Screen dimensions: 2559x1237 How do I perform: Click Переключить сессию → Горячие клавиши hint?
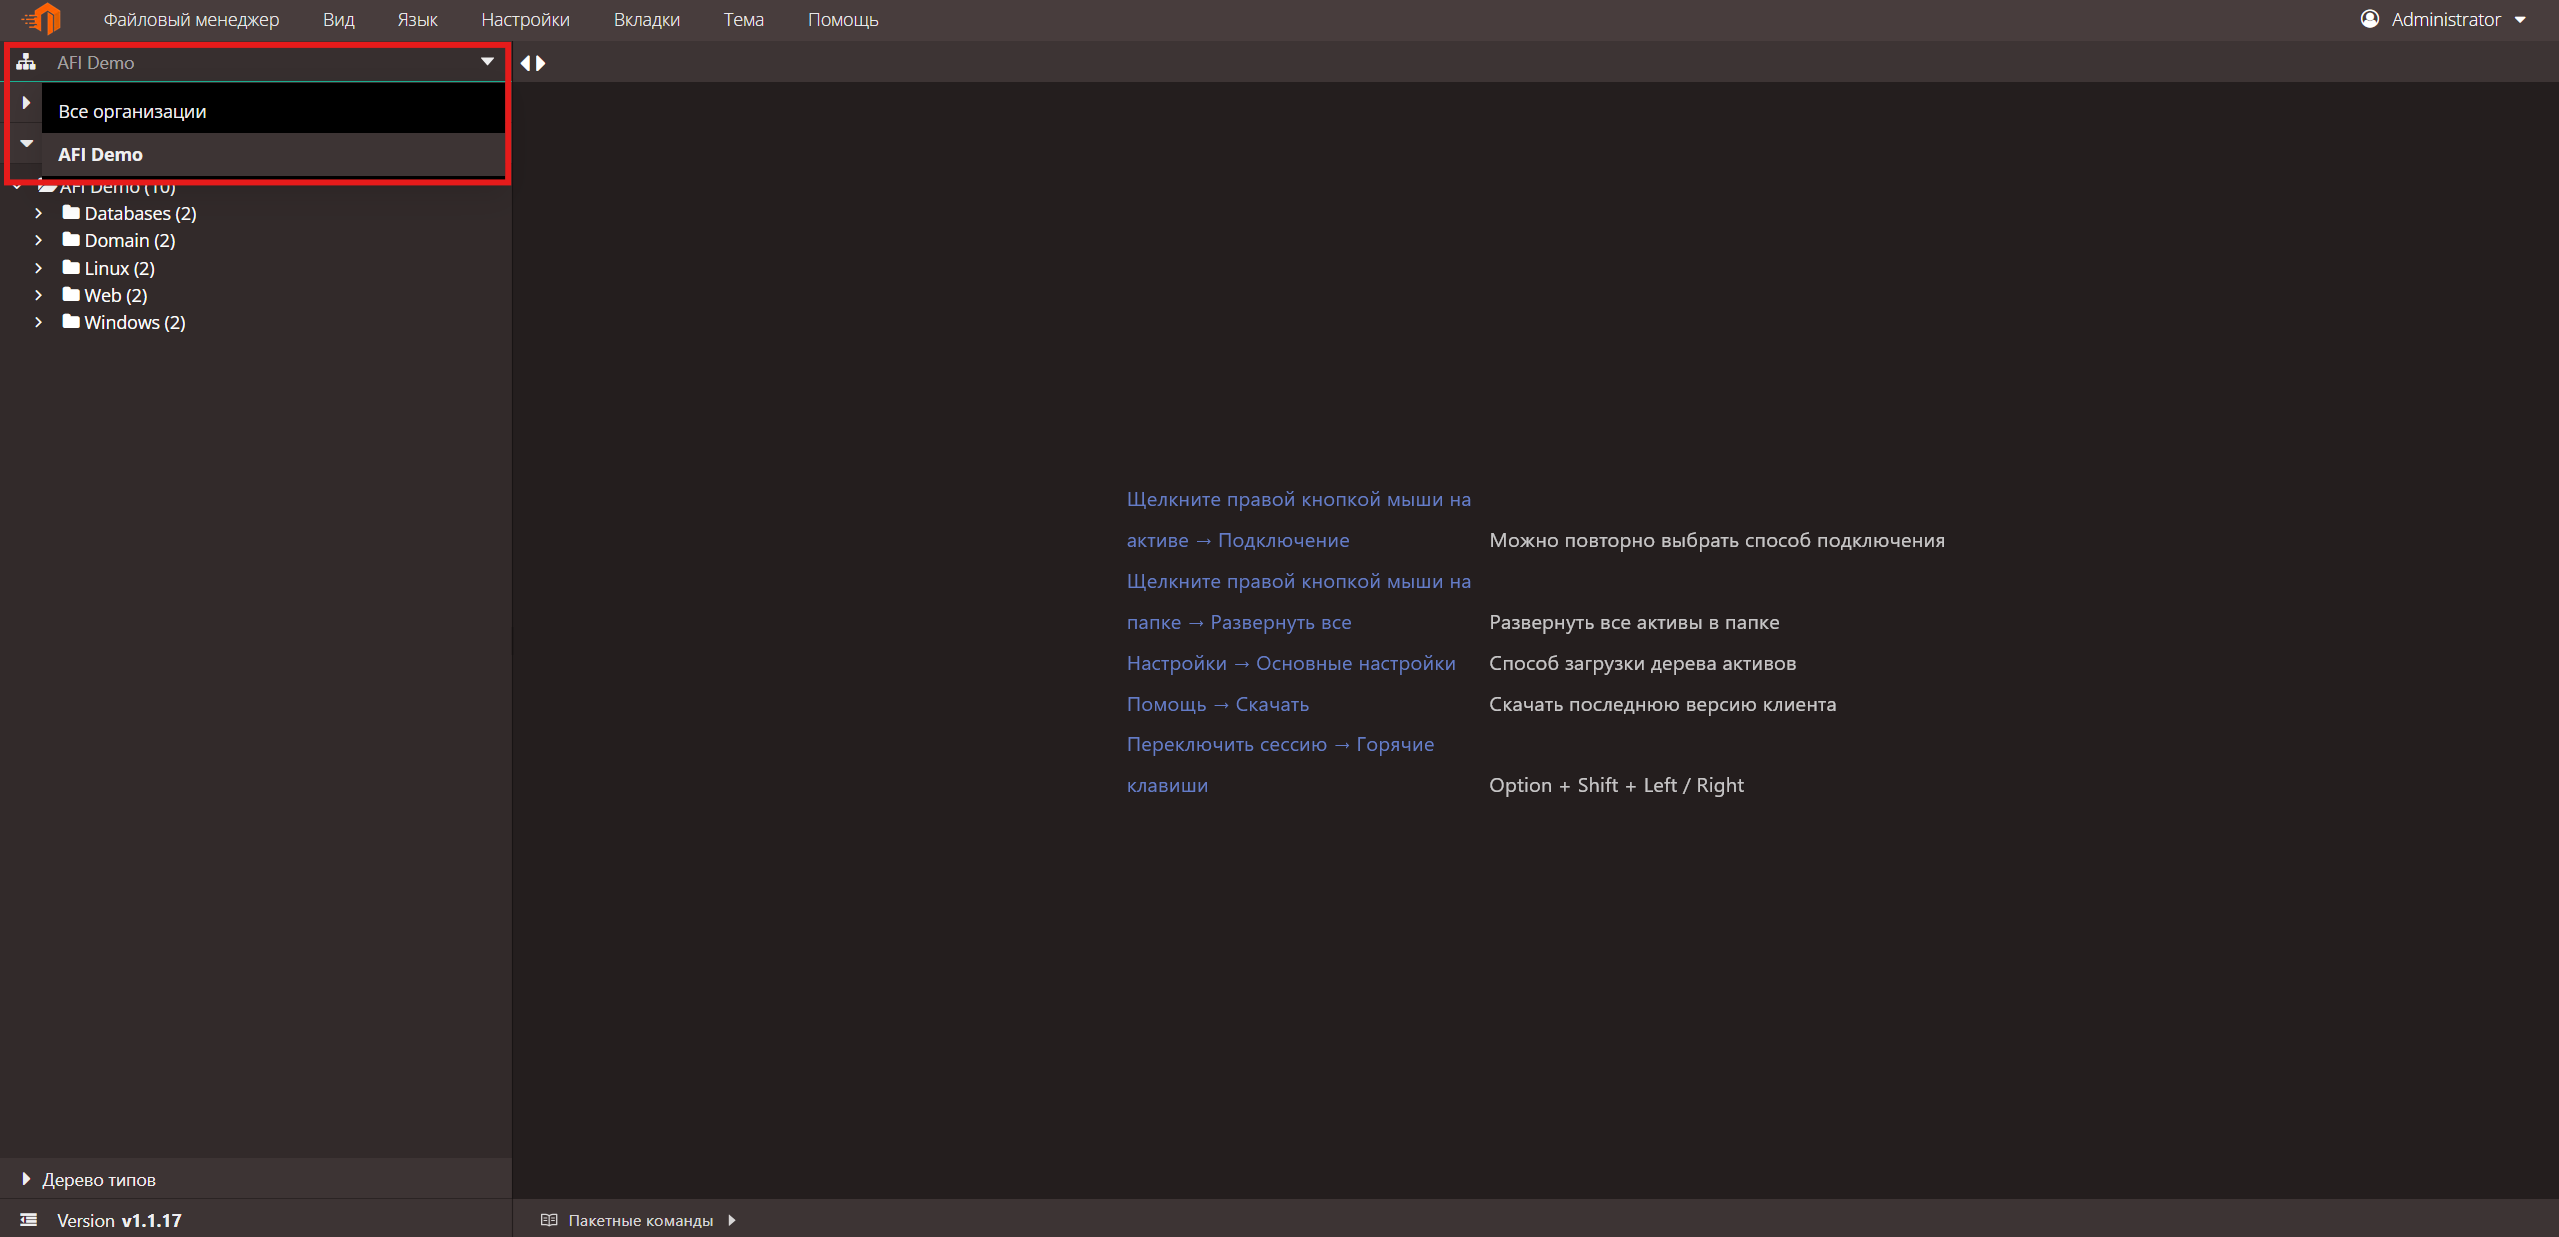[1281, 764]
